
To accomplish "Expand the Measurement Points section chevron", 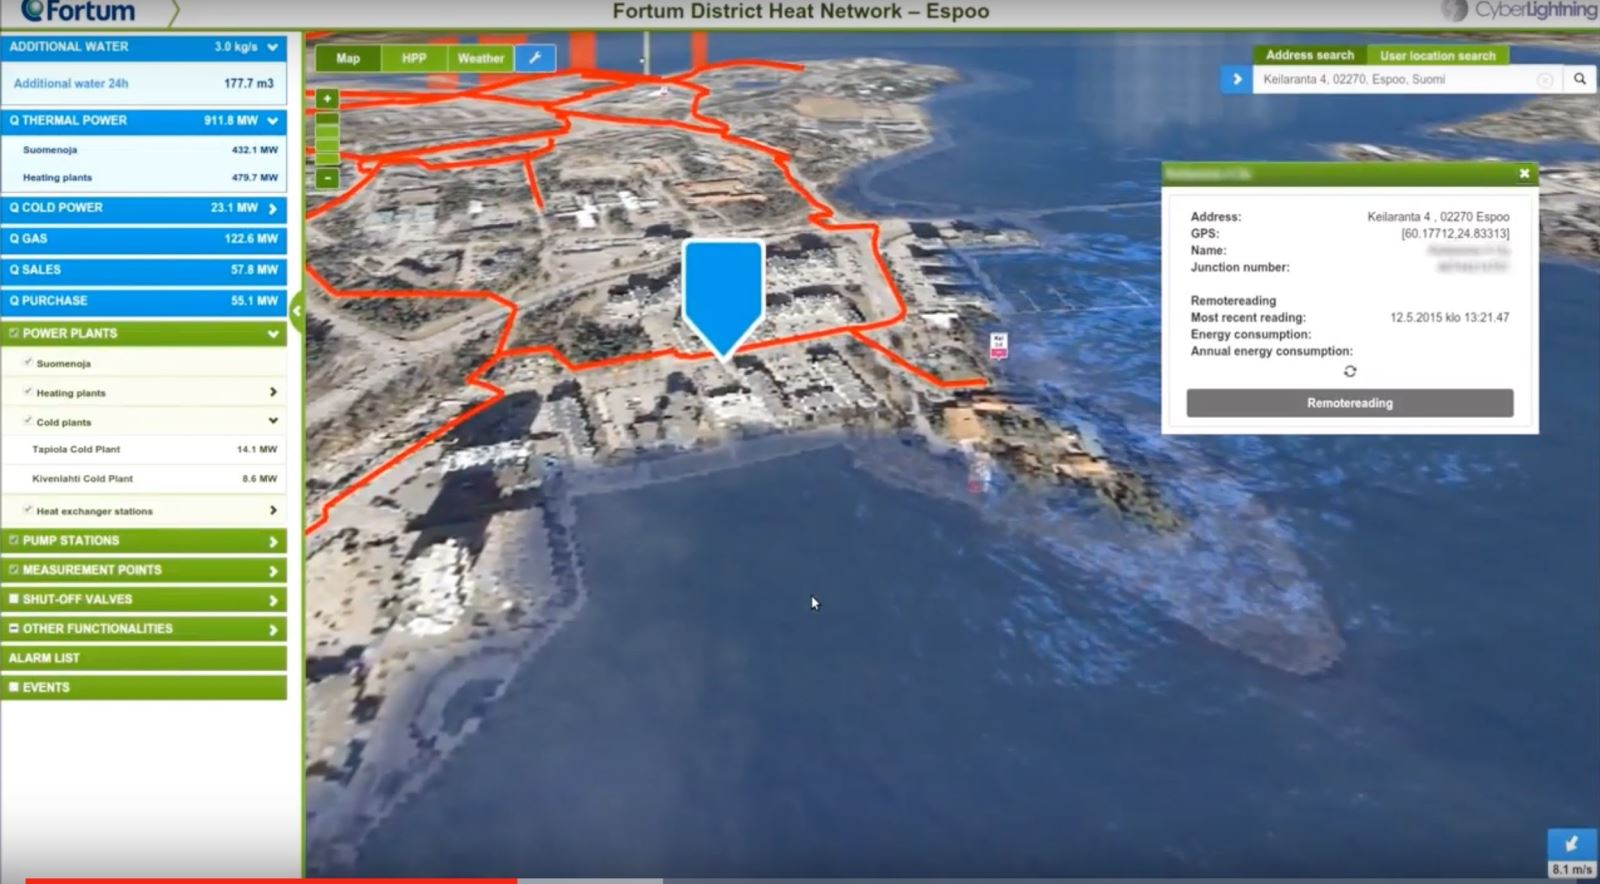I will pyautogui.click(x=273, y=571).
